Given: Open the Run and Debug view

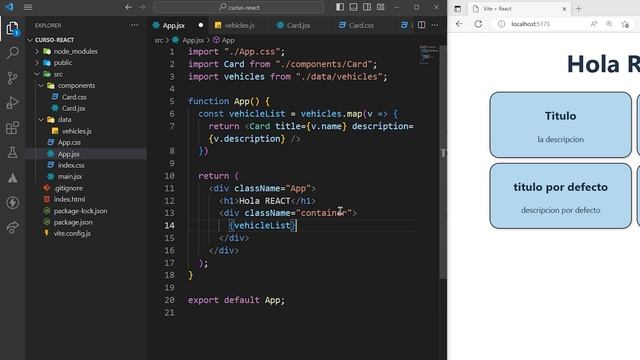Looking at the screenshot, I should tap(12, 102).
